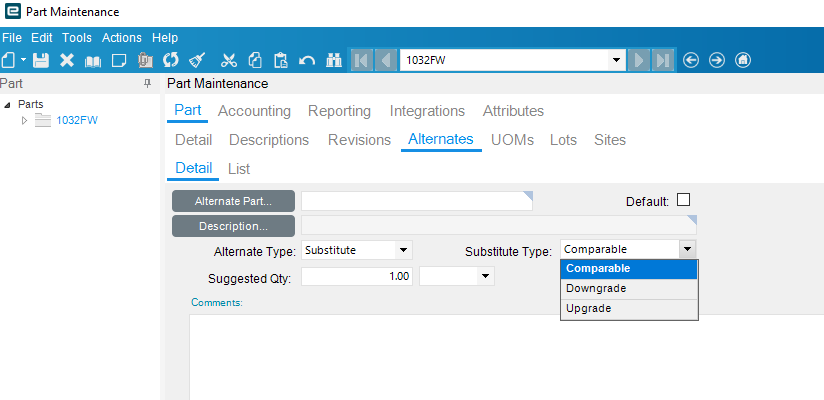Viewport: 824px width, 400px height.
Task: Choose Downgrade from Substitute Type list
Action: tap(596, 288)
